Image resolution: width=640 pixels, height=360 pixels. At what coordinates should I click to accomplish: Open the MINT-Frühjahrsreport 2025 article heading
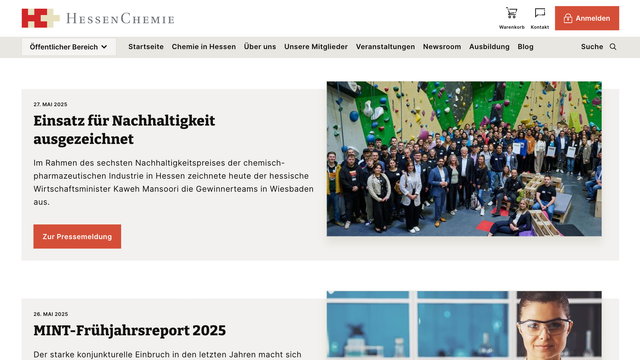(x=129, y=330)
